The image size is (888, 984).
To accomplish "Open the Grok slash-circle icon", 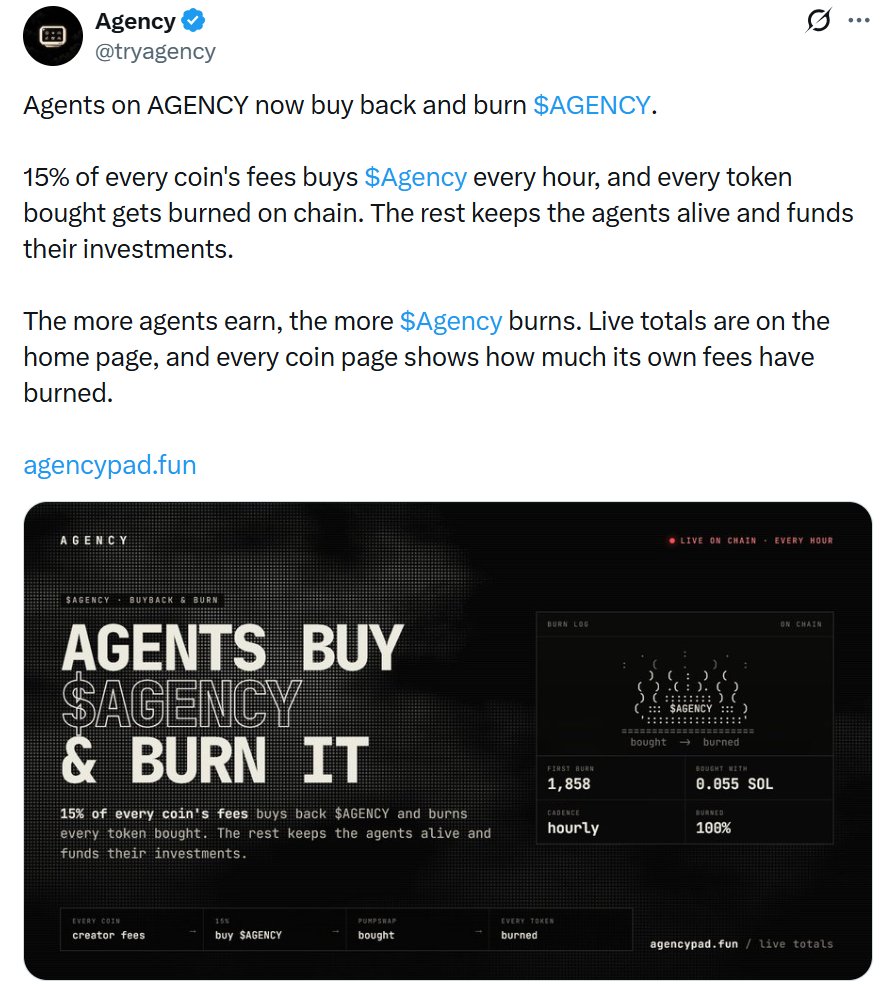I will [x=818, y=20].
